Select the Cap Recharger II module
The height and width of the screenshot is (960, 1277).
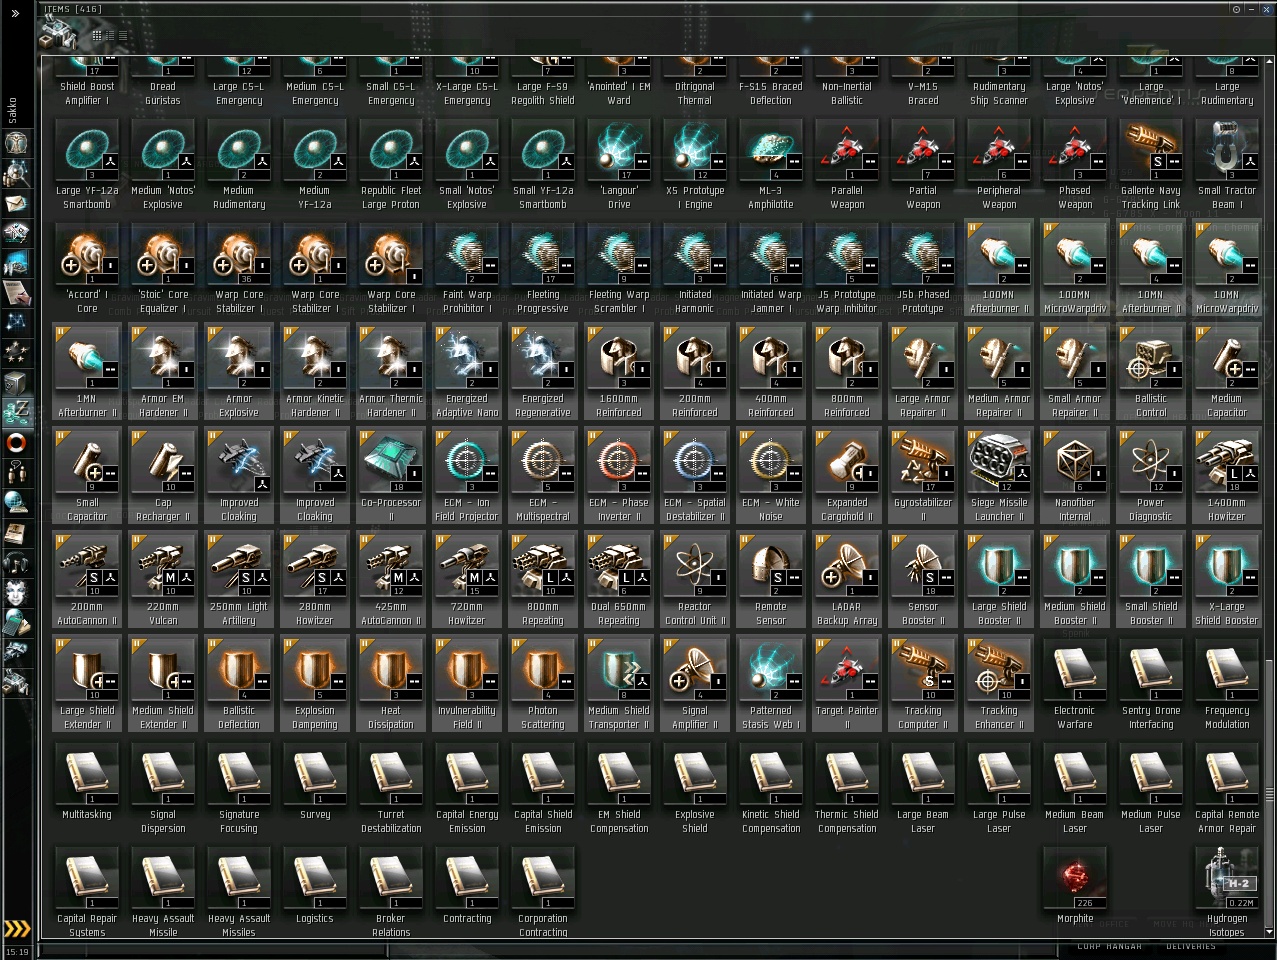point(163,476)
